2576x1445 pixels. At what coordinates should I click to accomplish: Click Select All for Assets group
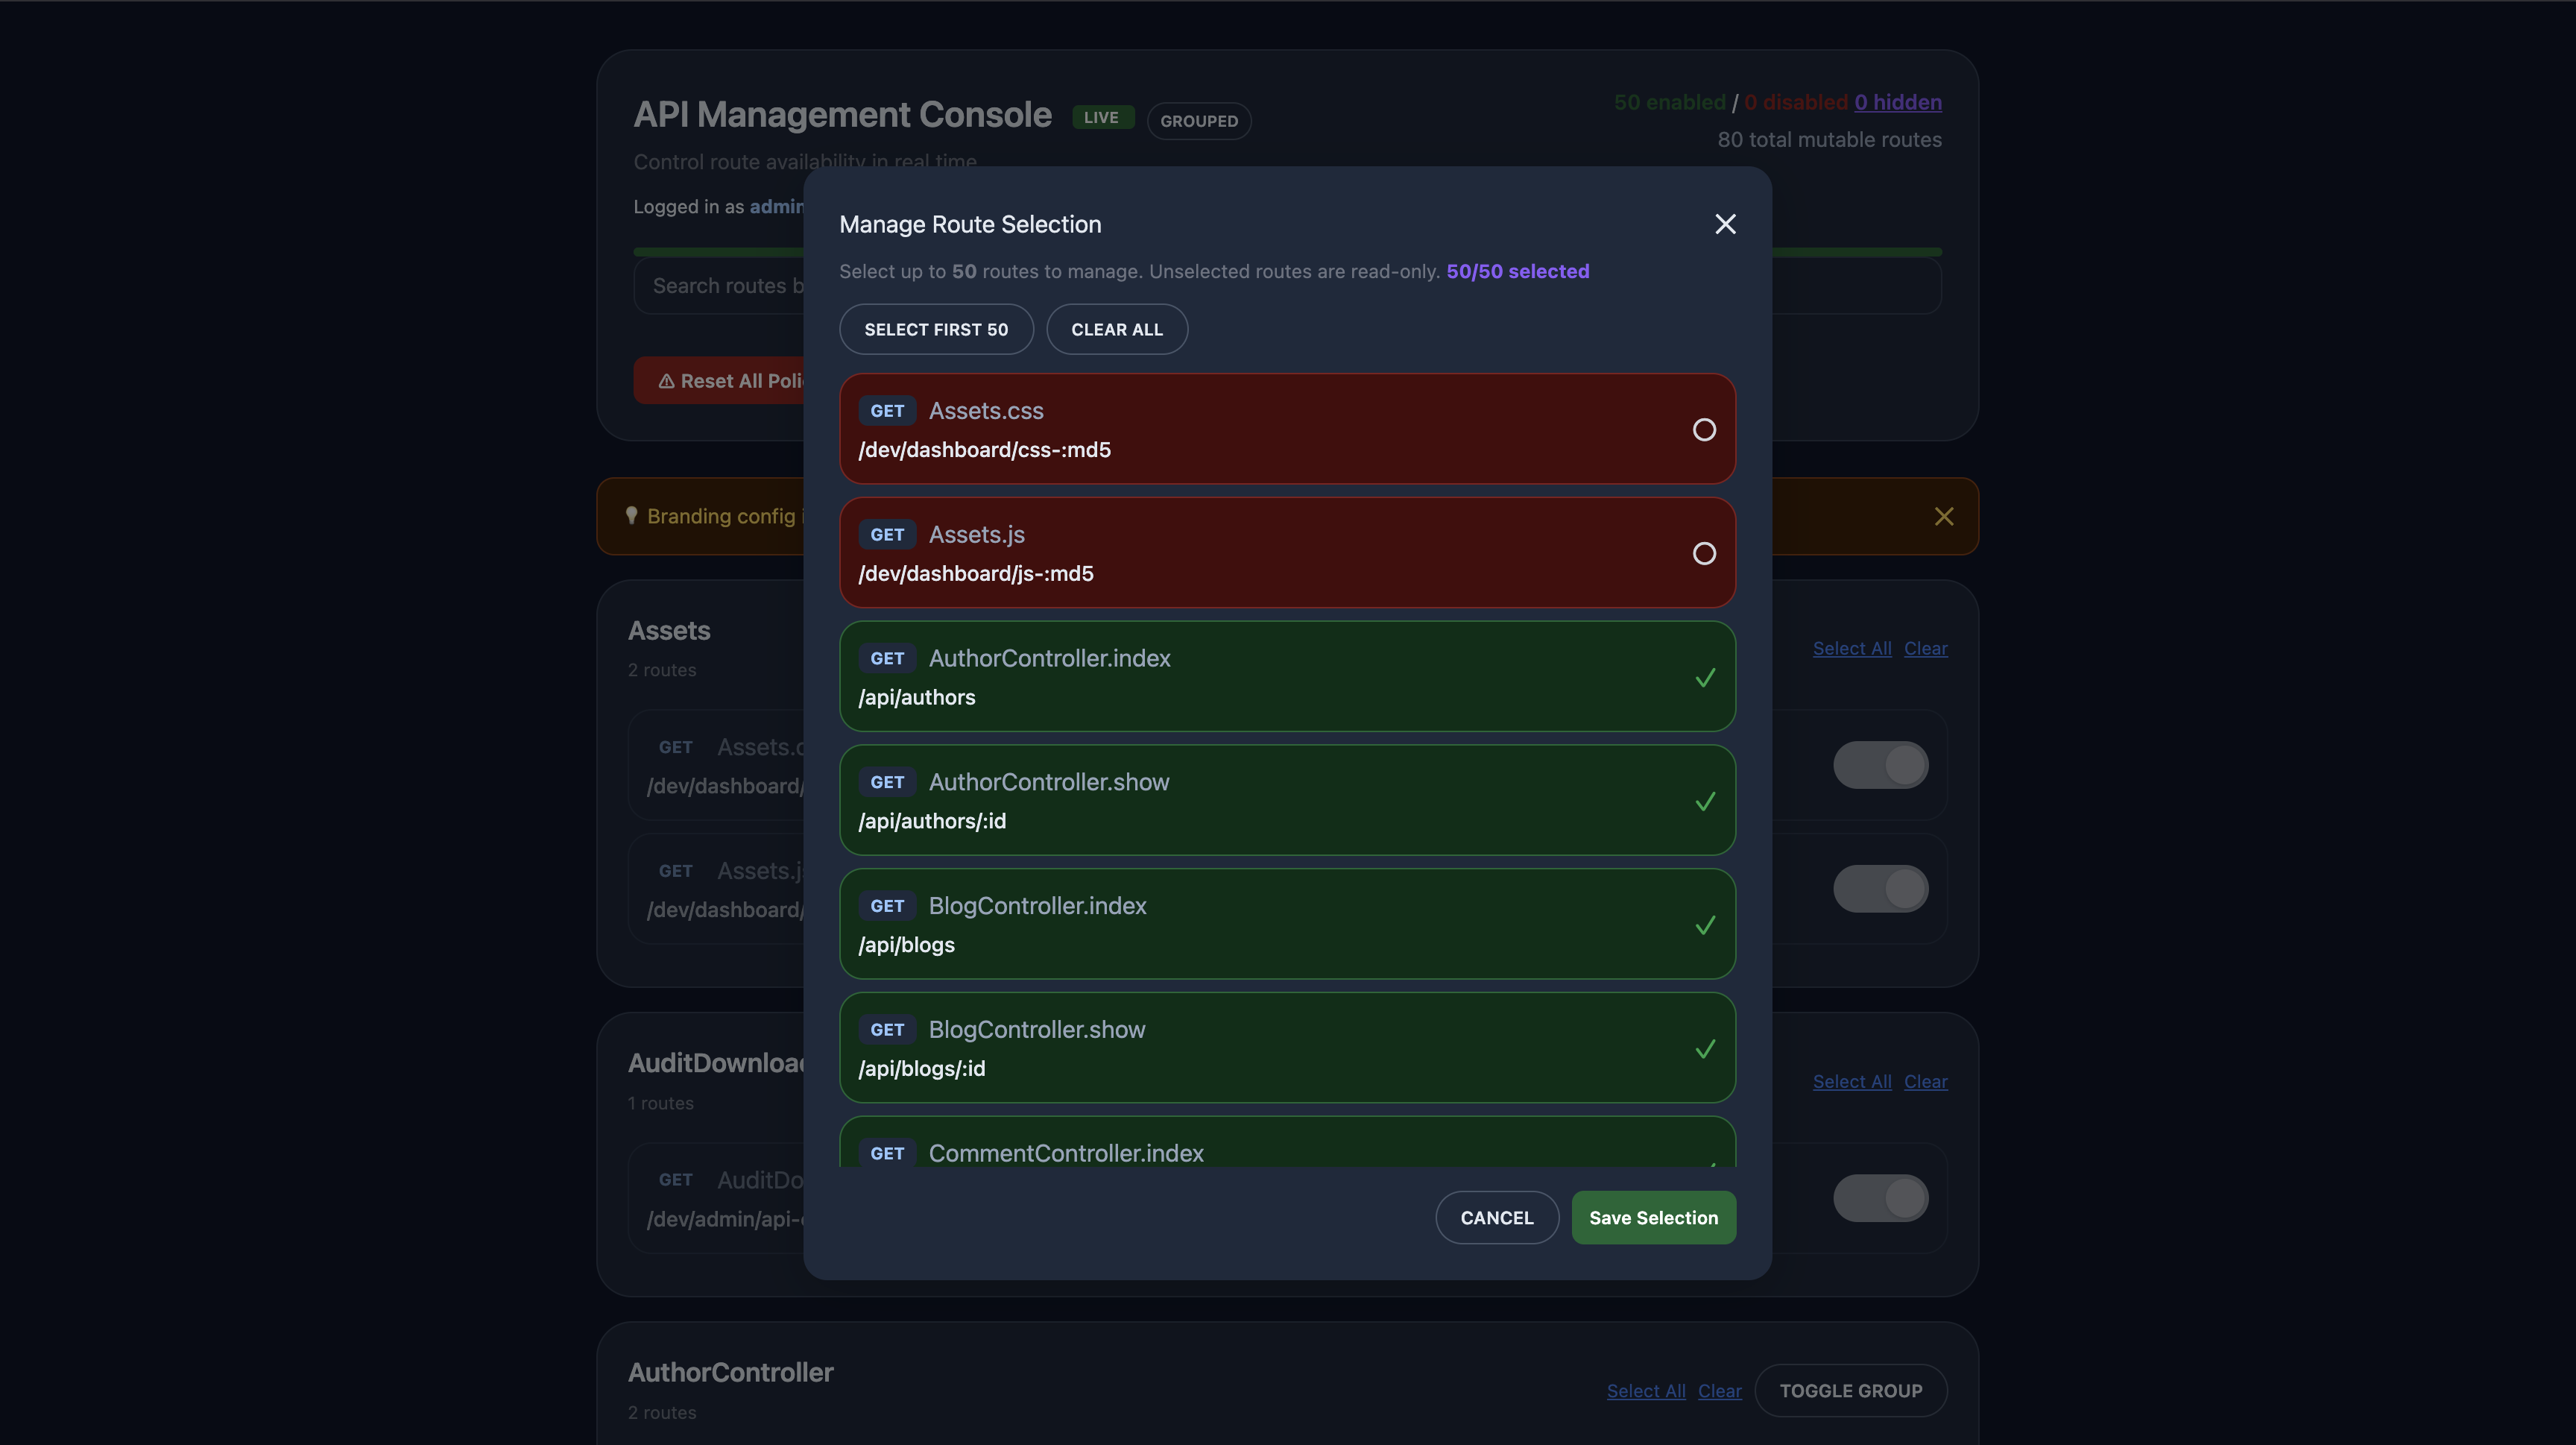click(1852, 648)
